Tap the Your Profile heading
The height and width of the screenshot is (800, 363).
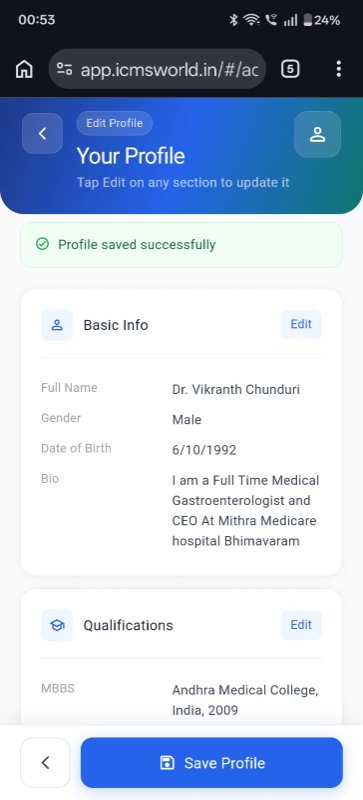(x=131, y=156)
